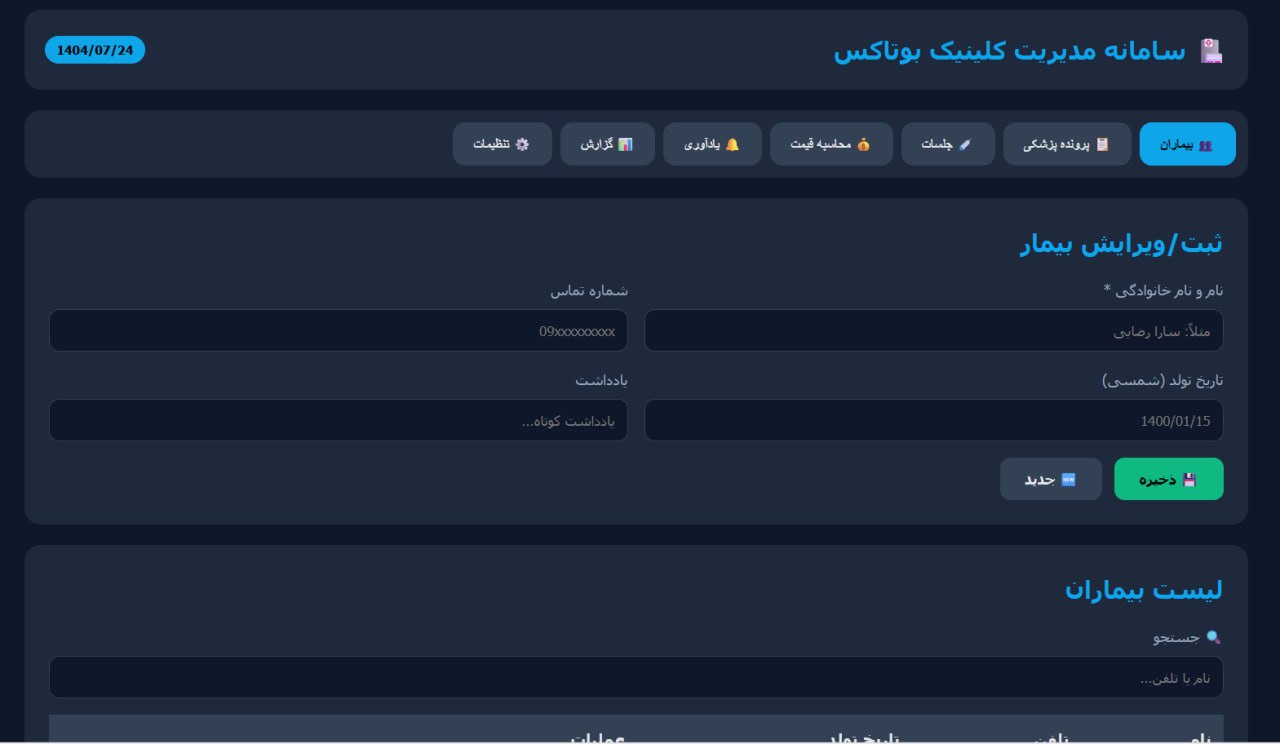
Task: Click the hospital logo icon in the header
Action: [1211, 51]
